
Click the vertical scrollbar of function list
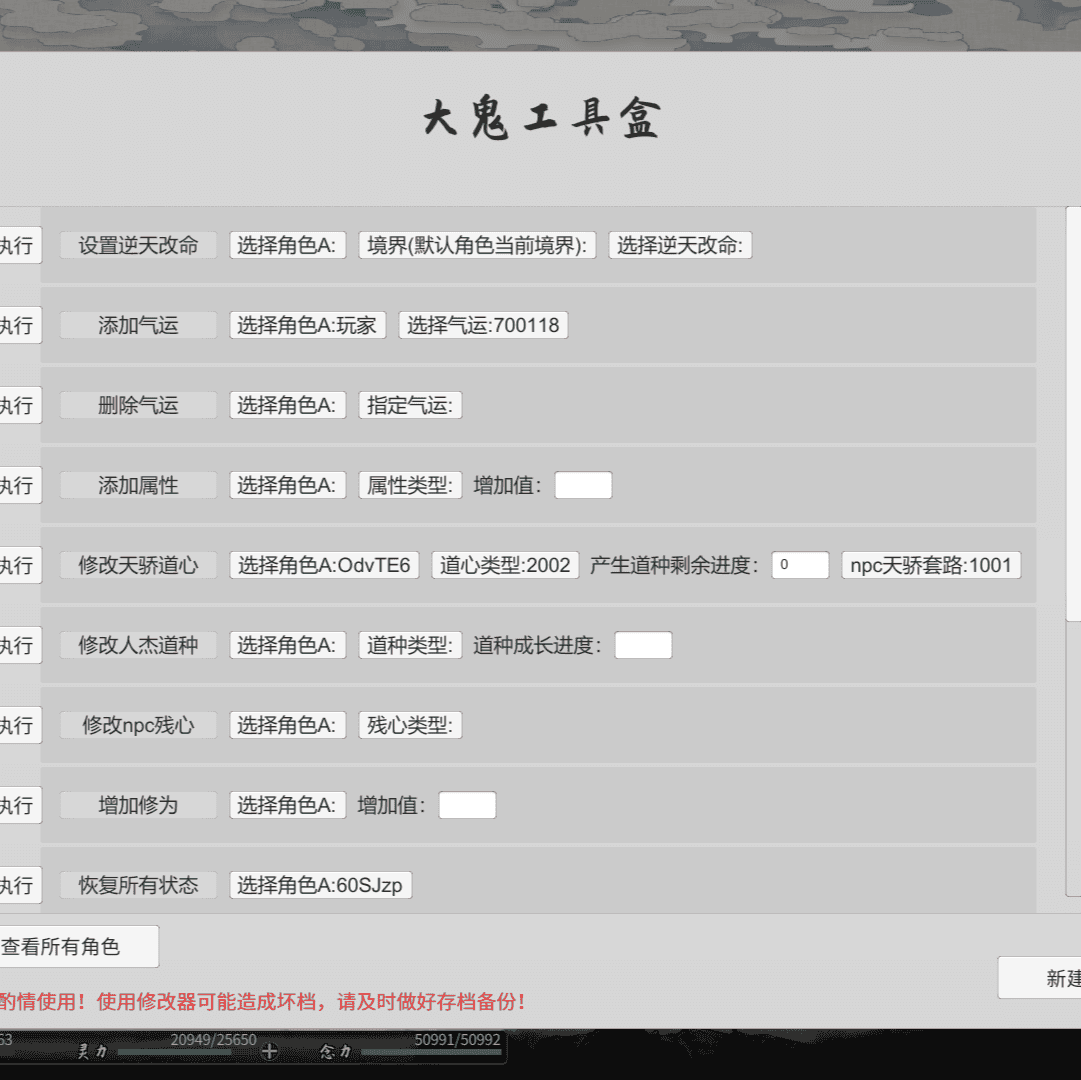point(1073,414)
